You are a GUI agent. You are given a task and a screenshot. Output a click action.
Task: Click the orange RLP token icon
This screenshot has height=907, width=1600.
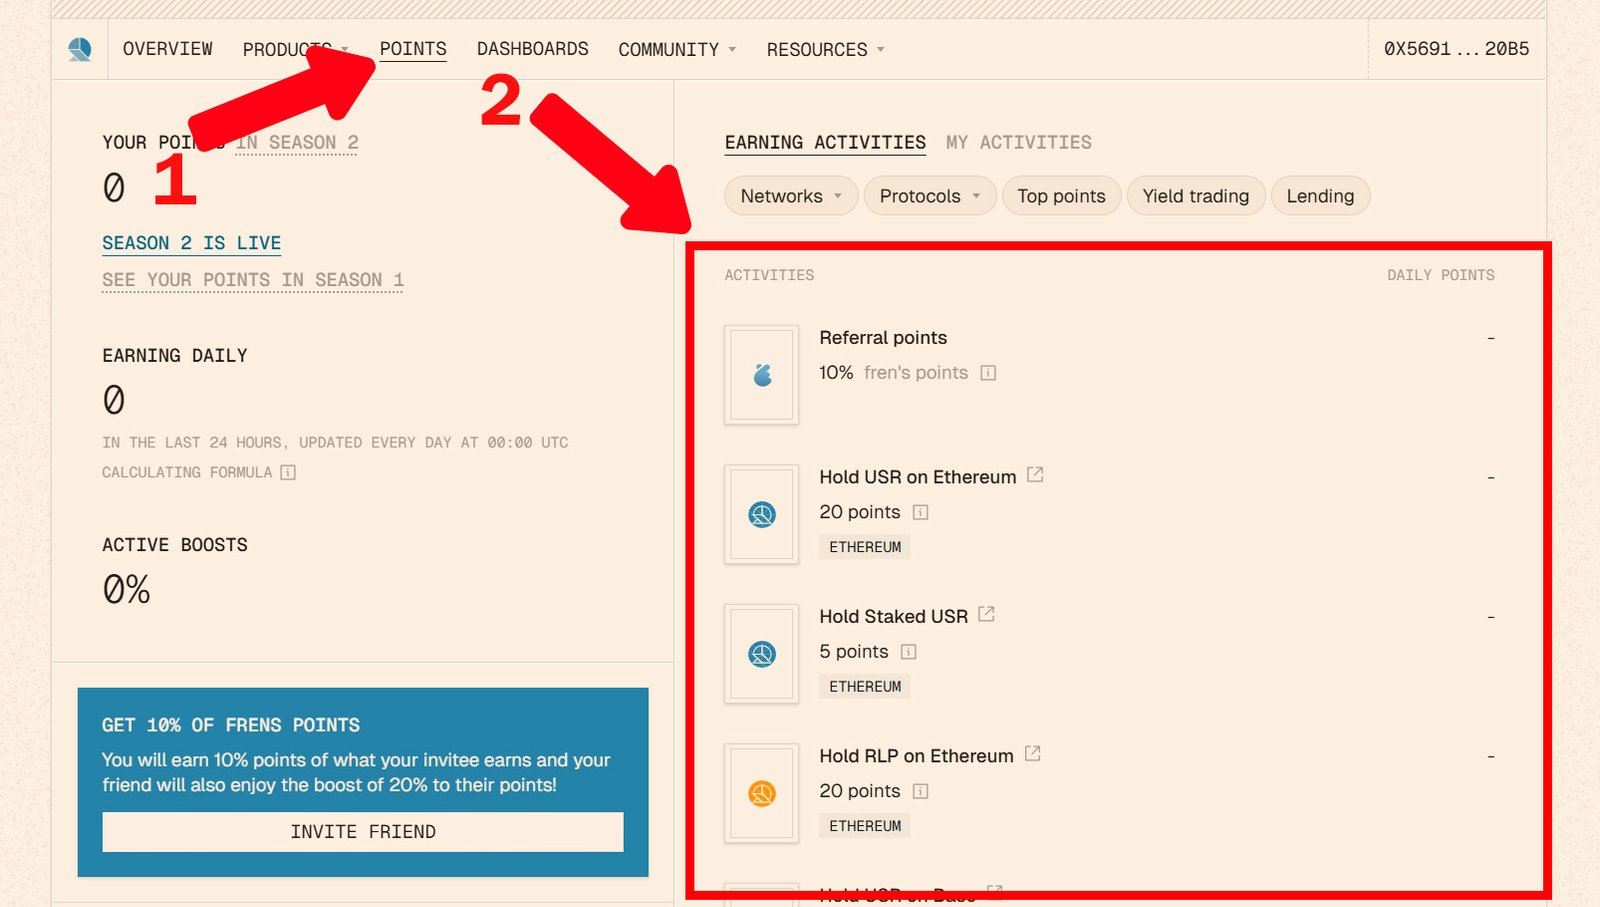[x=762, y=793]
